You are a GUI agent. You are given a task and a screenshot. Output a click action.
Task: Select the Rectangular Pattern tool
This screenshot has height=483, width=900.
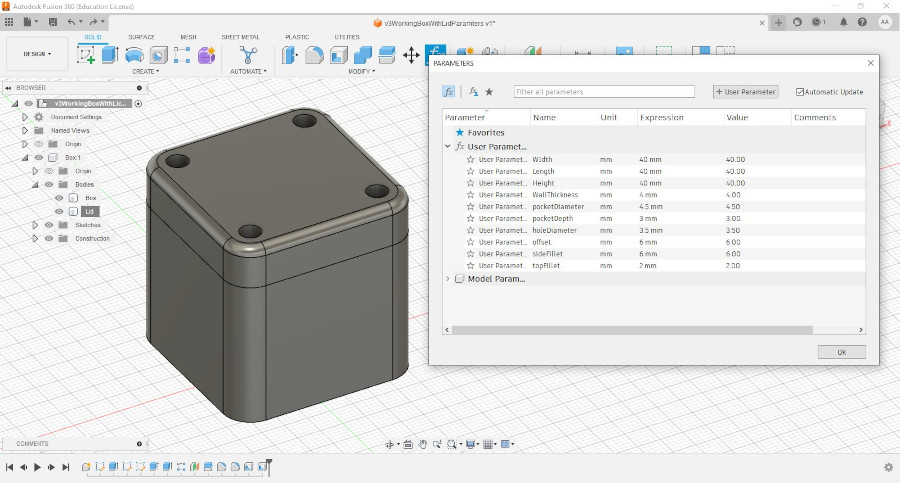182,55
